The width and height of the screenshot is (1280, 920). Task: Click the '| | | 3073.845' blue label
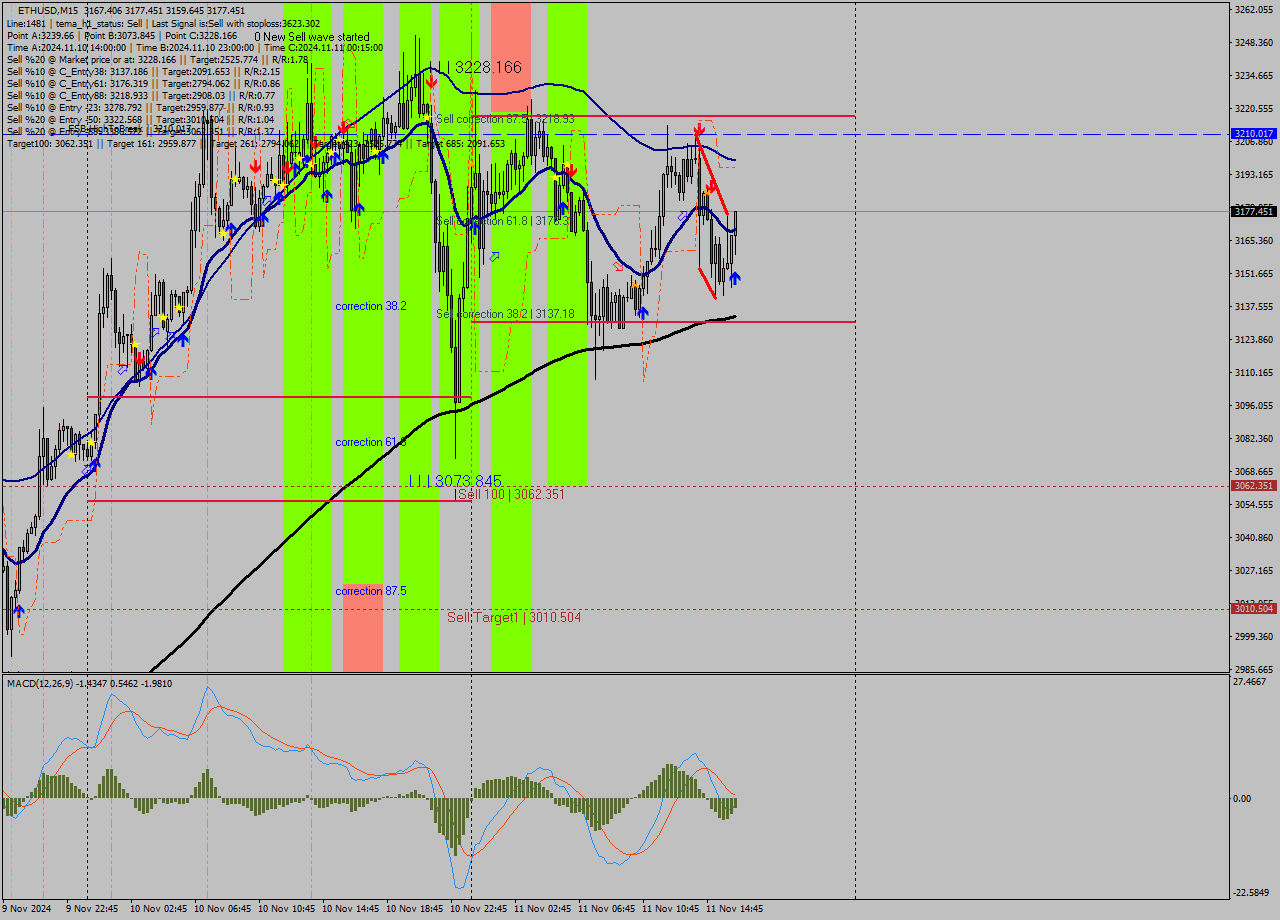point(455,481)
